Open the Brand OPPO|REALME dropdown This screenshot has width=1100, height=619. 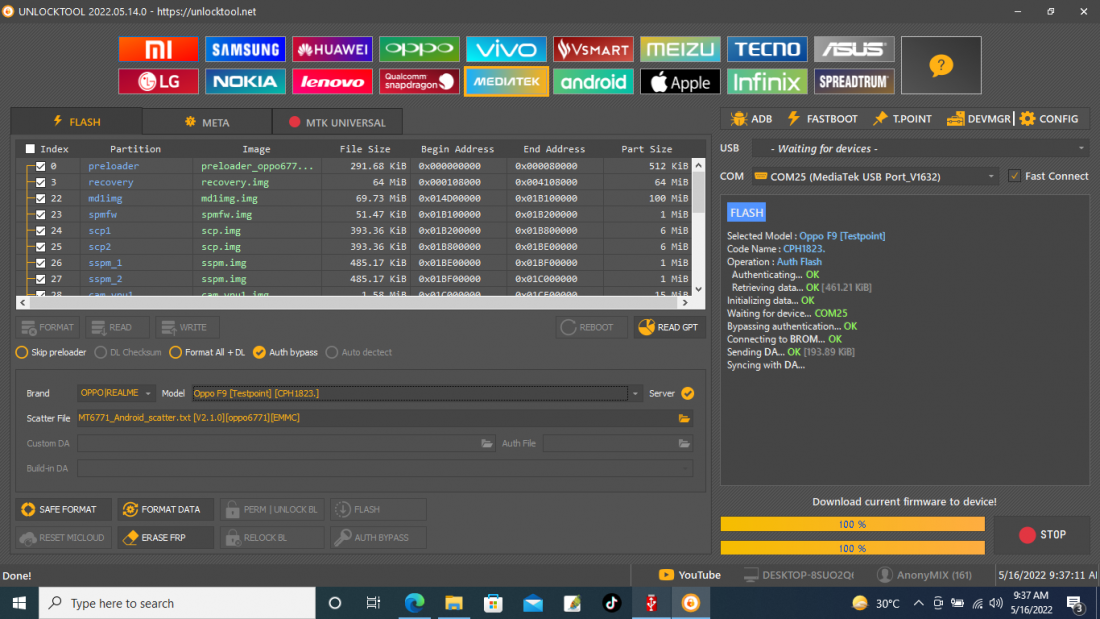(116, 393)
